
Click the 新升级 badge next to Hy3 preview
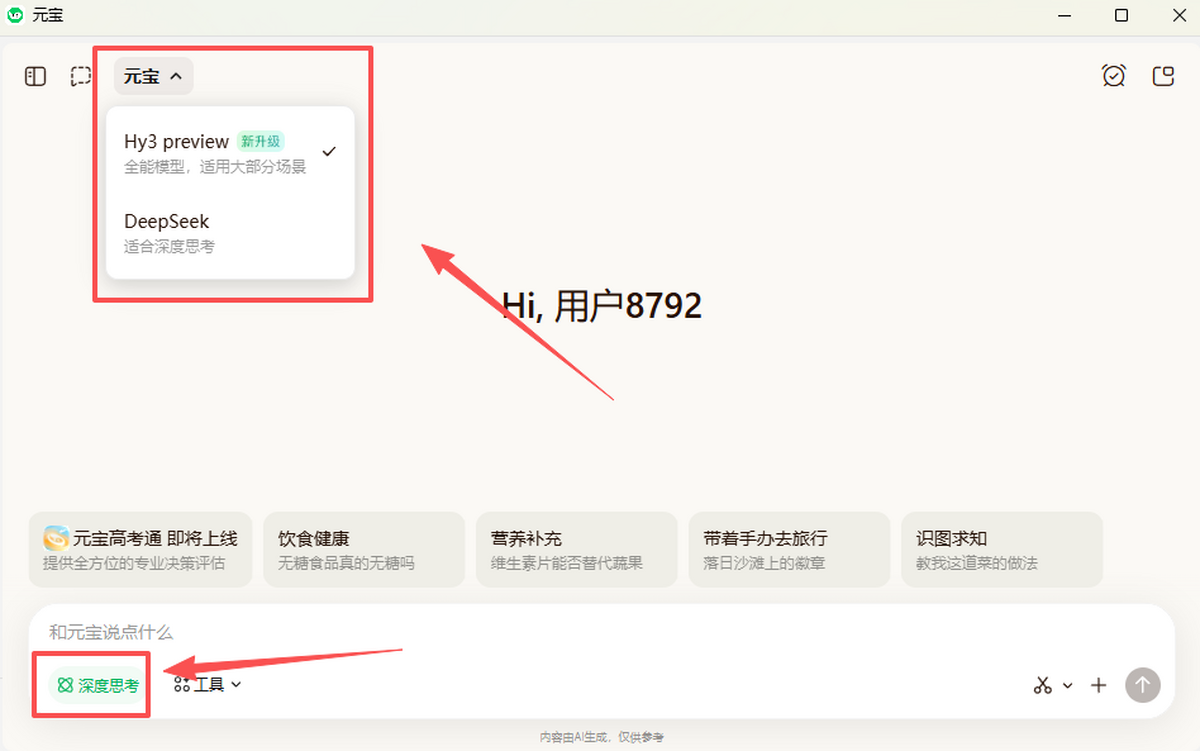point(262,142)
